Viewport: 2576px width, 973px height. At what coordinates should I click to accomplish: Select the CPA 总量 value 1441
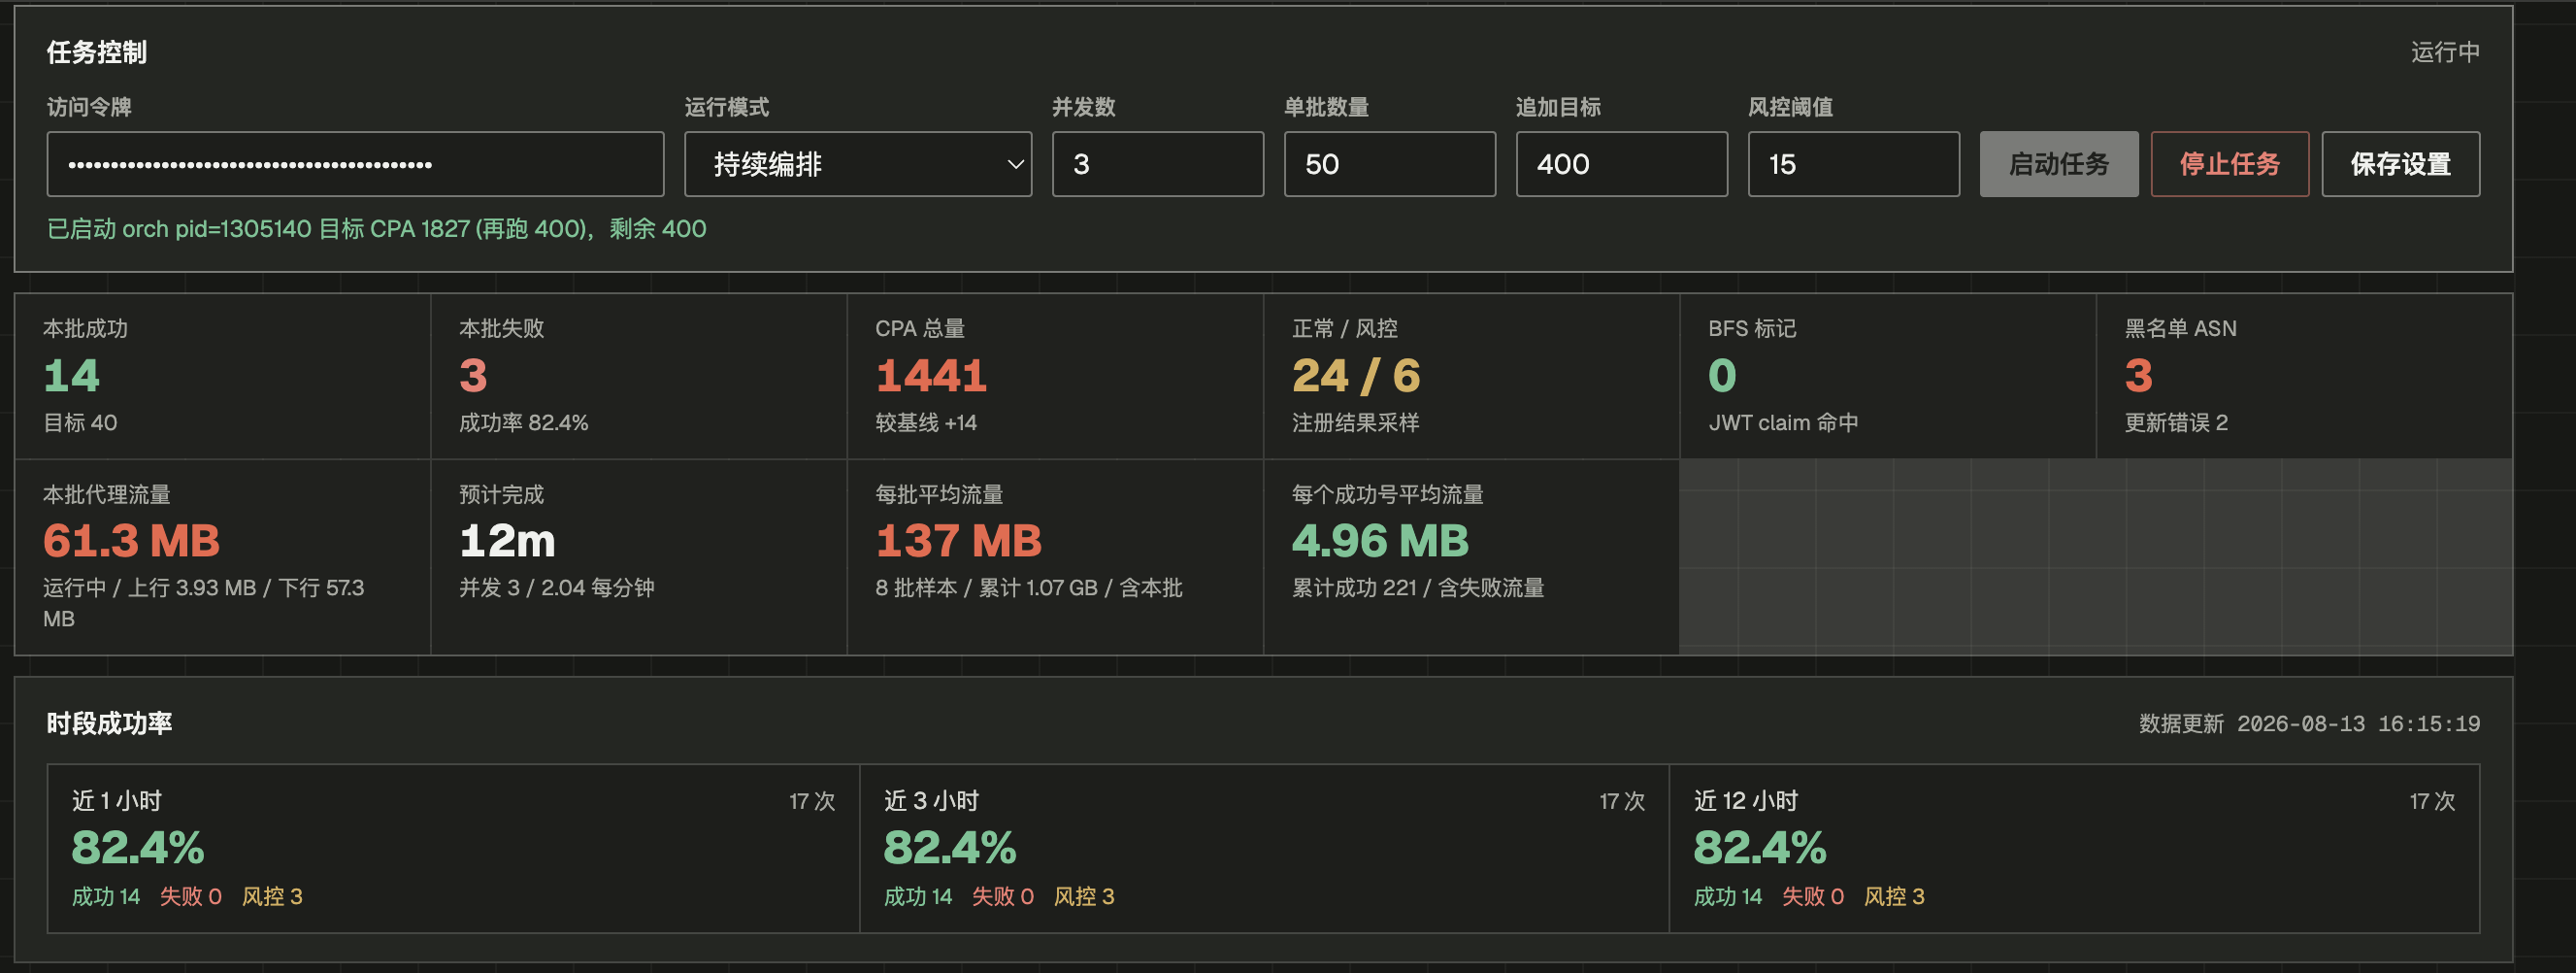931,376
